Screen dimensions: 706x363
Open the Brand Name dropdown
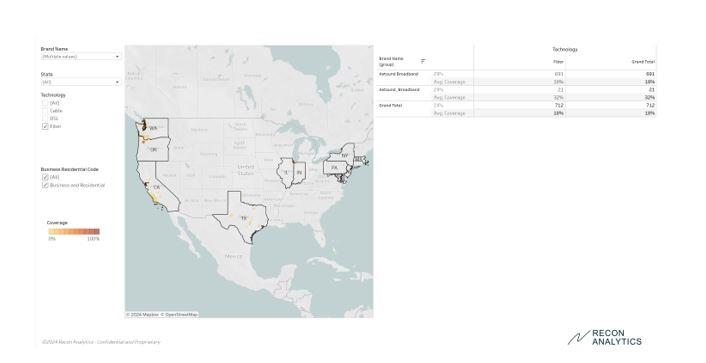81,57
